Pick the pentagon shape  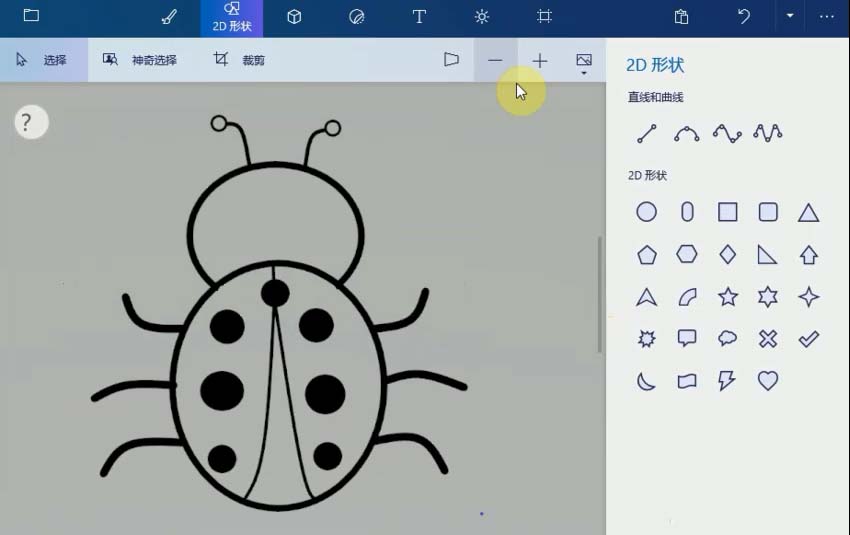pyautogui.click(x=647, y=254)
